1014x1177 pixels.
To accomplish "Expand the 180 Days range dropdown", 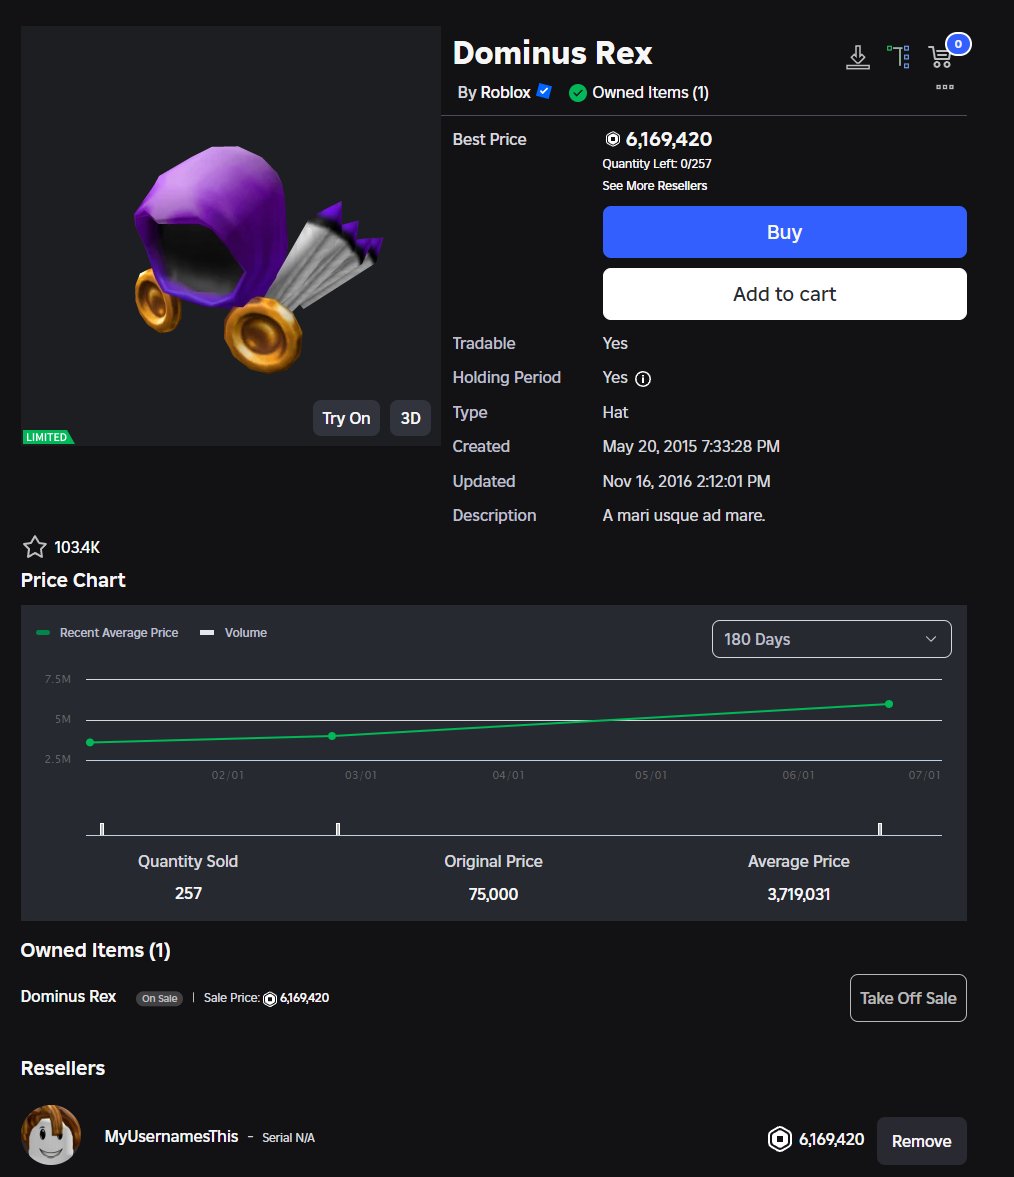I will point(832,639).
